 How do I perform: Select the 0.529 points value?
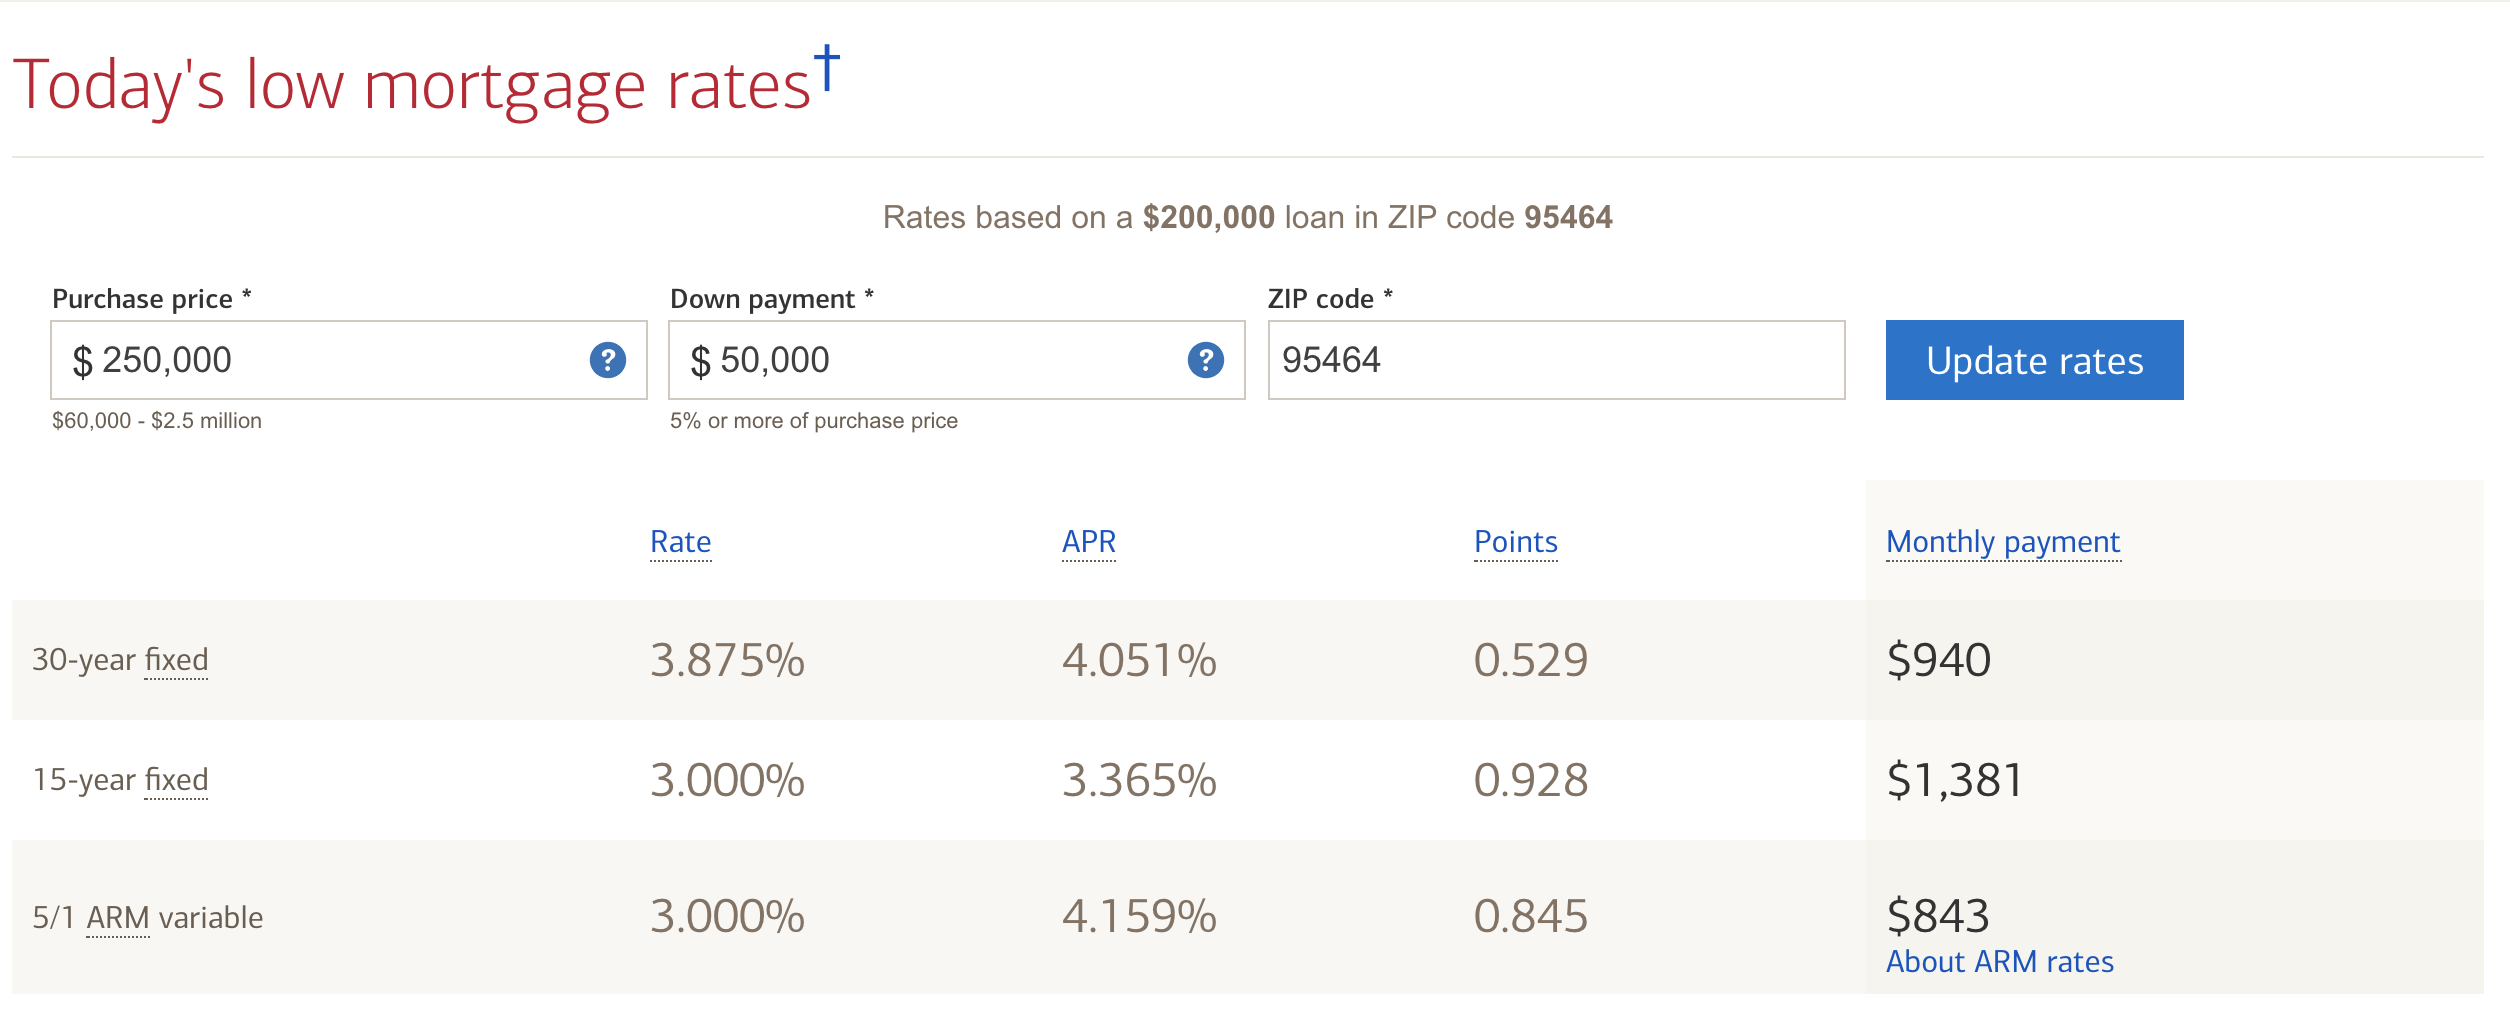pos(1531,660)
